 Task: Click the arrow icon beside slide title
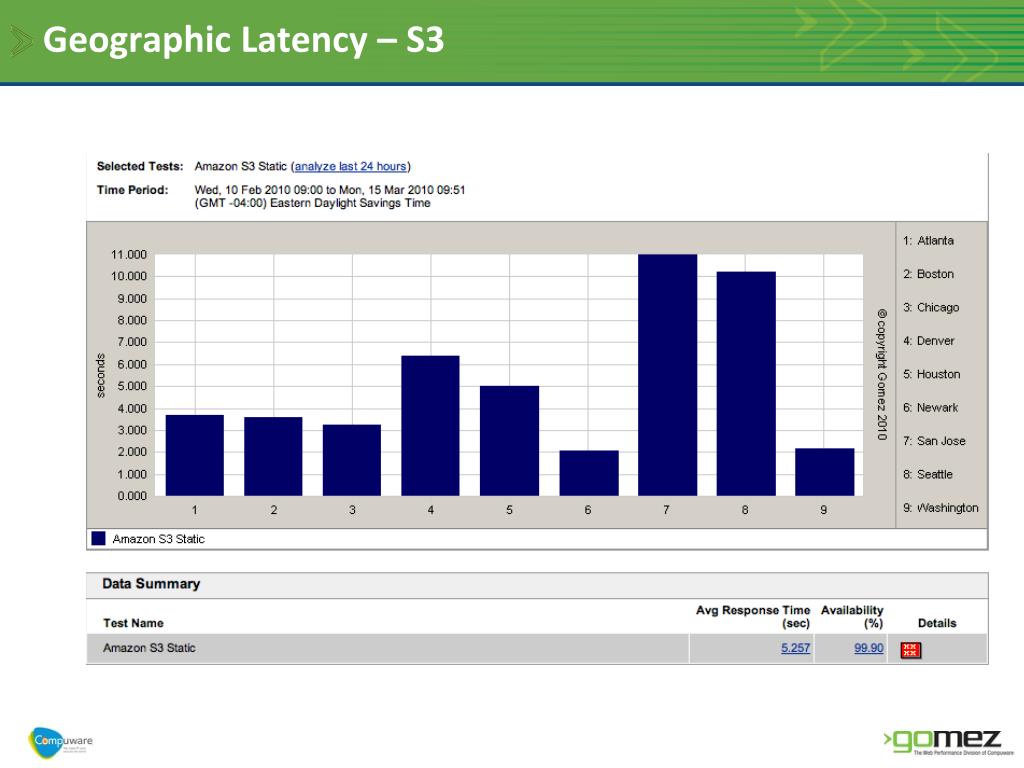[x=21, y=41]
